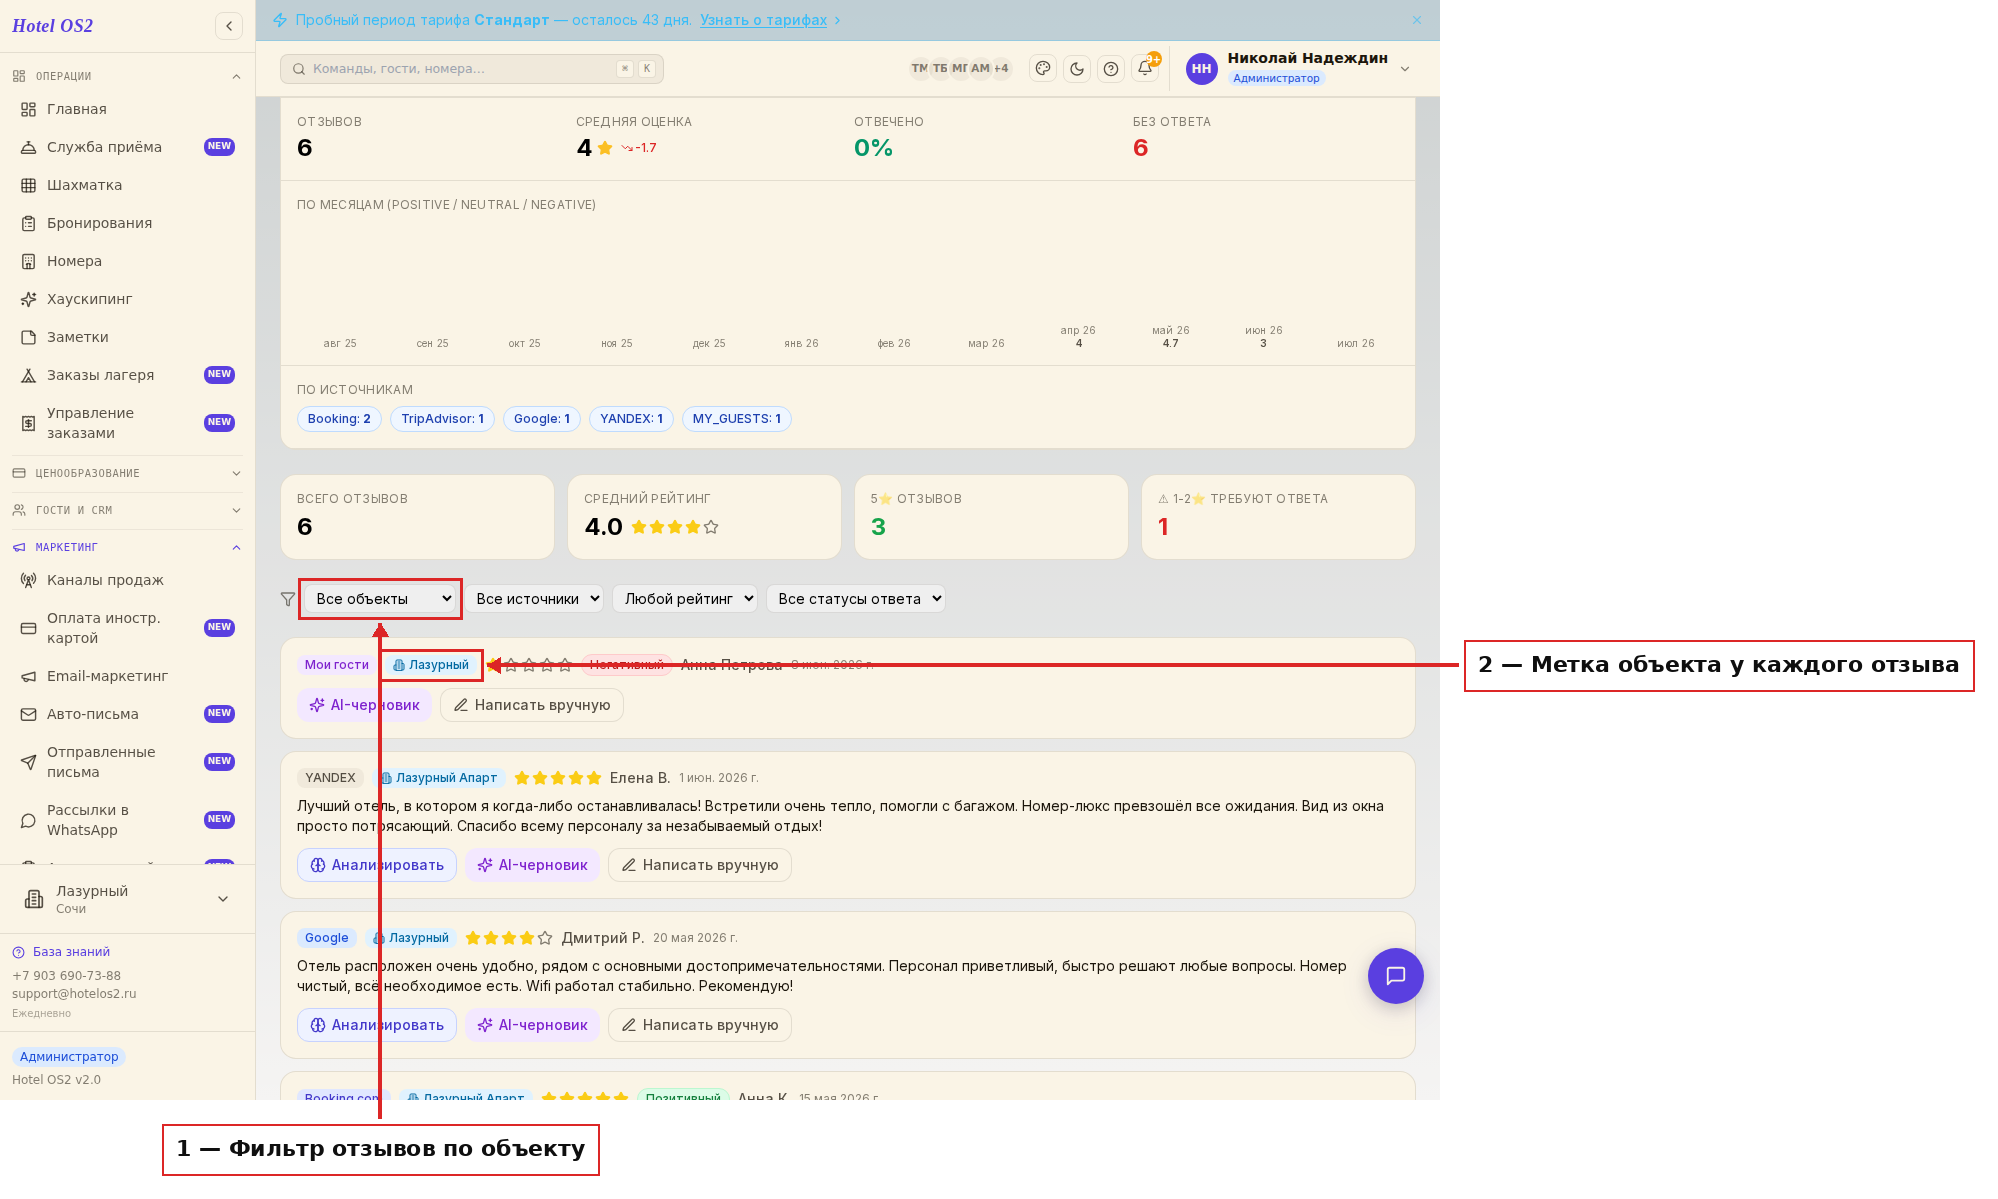Click the Заметки note icon
1998x1199 pixels.
click(x=29, y=337)
